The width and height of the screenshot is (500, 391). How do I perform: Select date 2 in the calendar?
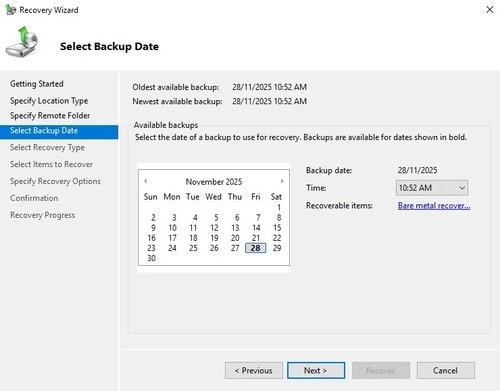pyautogui.click(x=153, y=218)
